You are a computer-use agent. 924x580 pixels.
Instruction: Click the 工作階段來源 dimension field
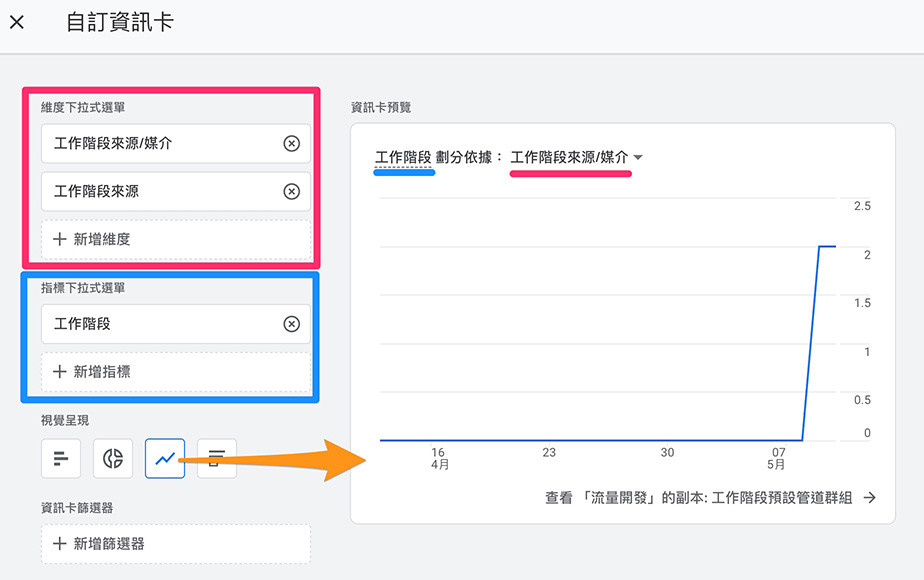(160, 192)
